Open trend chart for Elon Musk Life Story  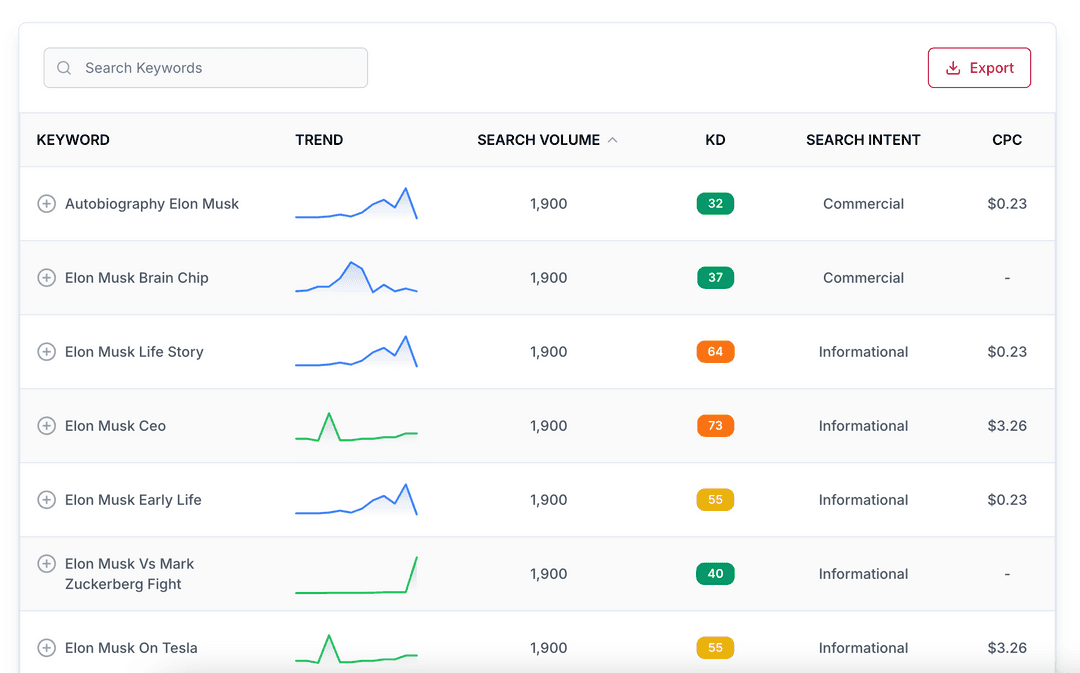pyautogui.click(x=356, y=351)
